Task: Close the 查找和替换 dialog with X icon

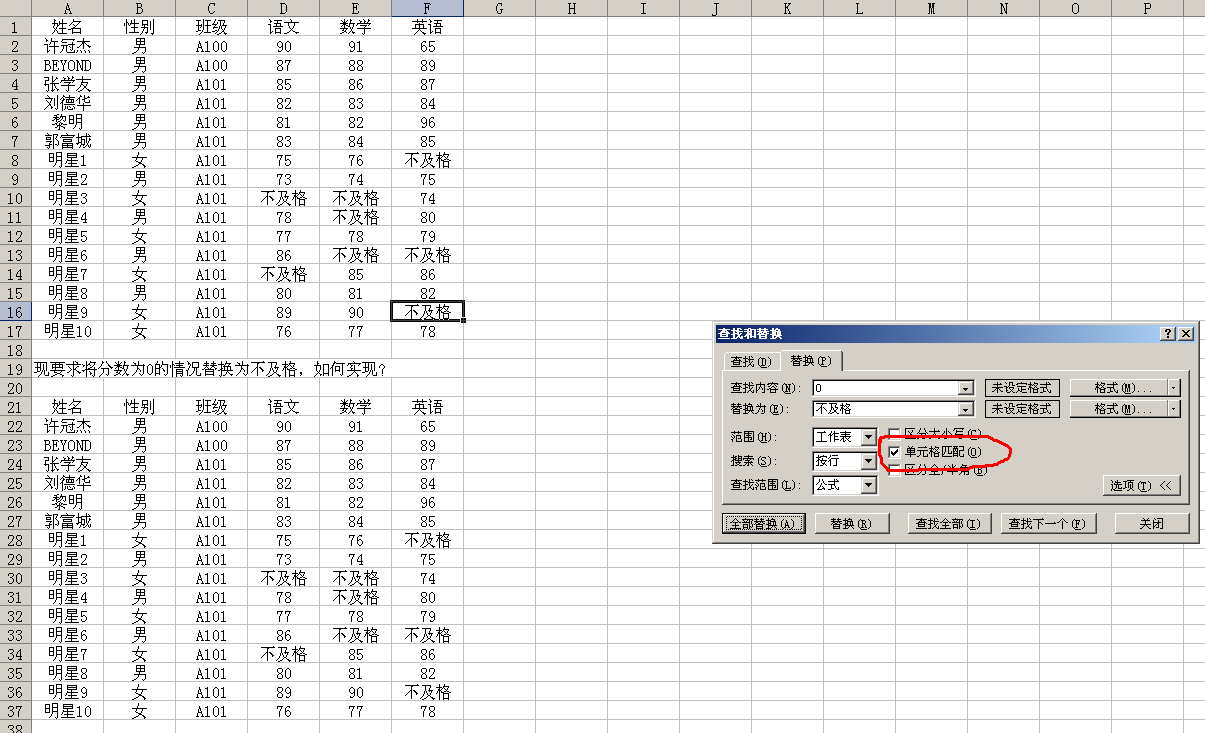Action: (x=1185, y=334)
